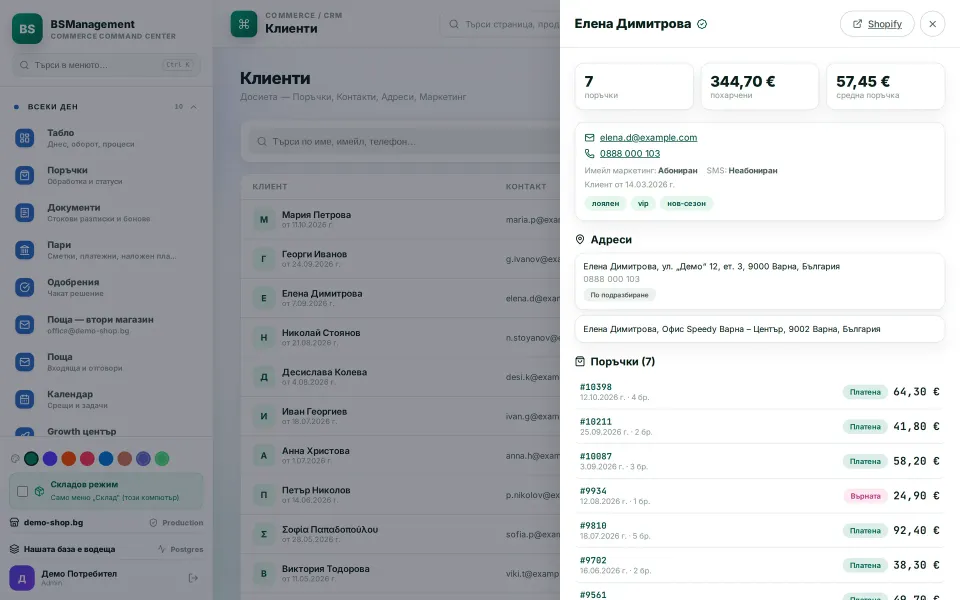The image size is (960, 600).
Task: Open returned order #9934
Action: point(759,495)
